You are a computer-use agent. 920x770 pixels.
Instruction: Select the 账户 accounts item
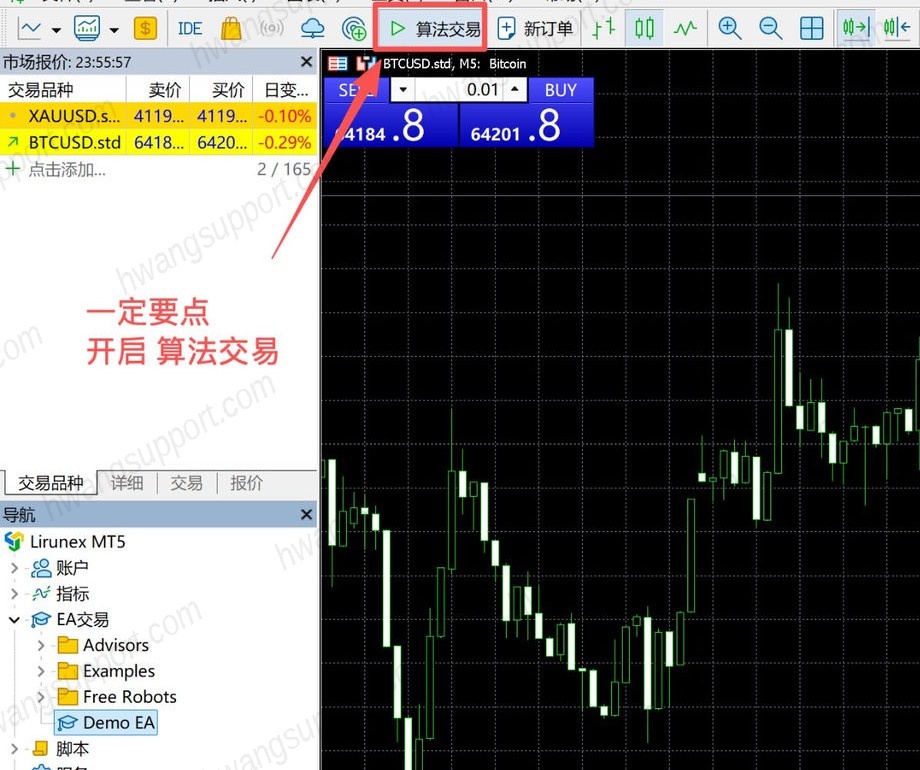coord(72,568)
